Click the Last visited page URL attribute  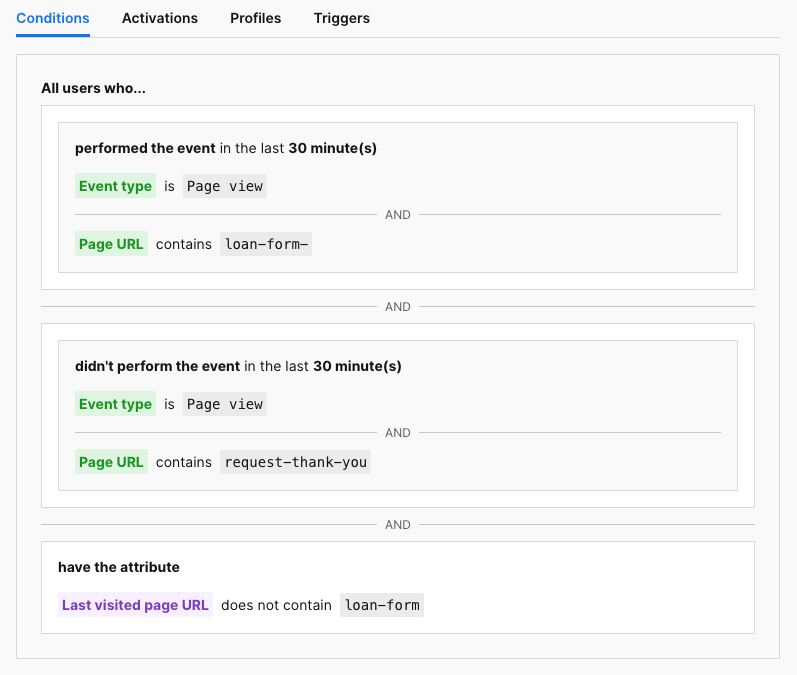pyautogui.click(x=135, y=605)
